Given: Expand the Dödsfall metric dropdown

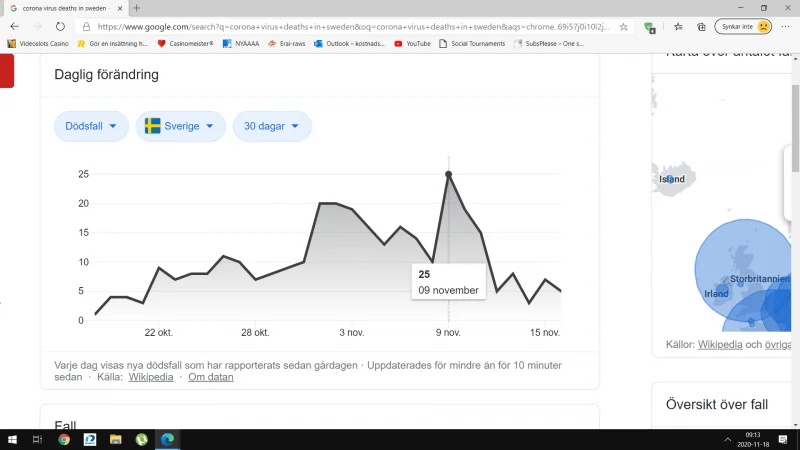Looking at the screenshot, I should click(91, 126).
